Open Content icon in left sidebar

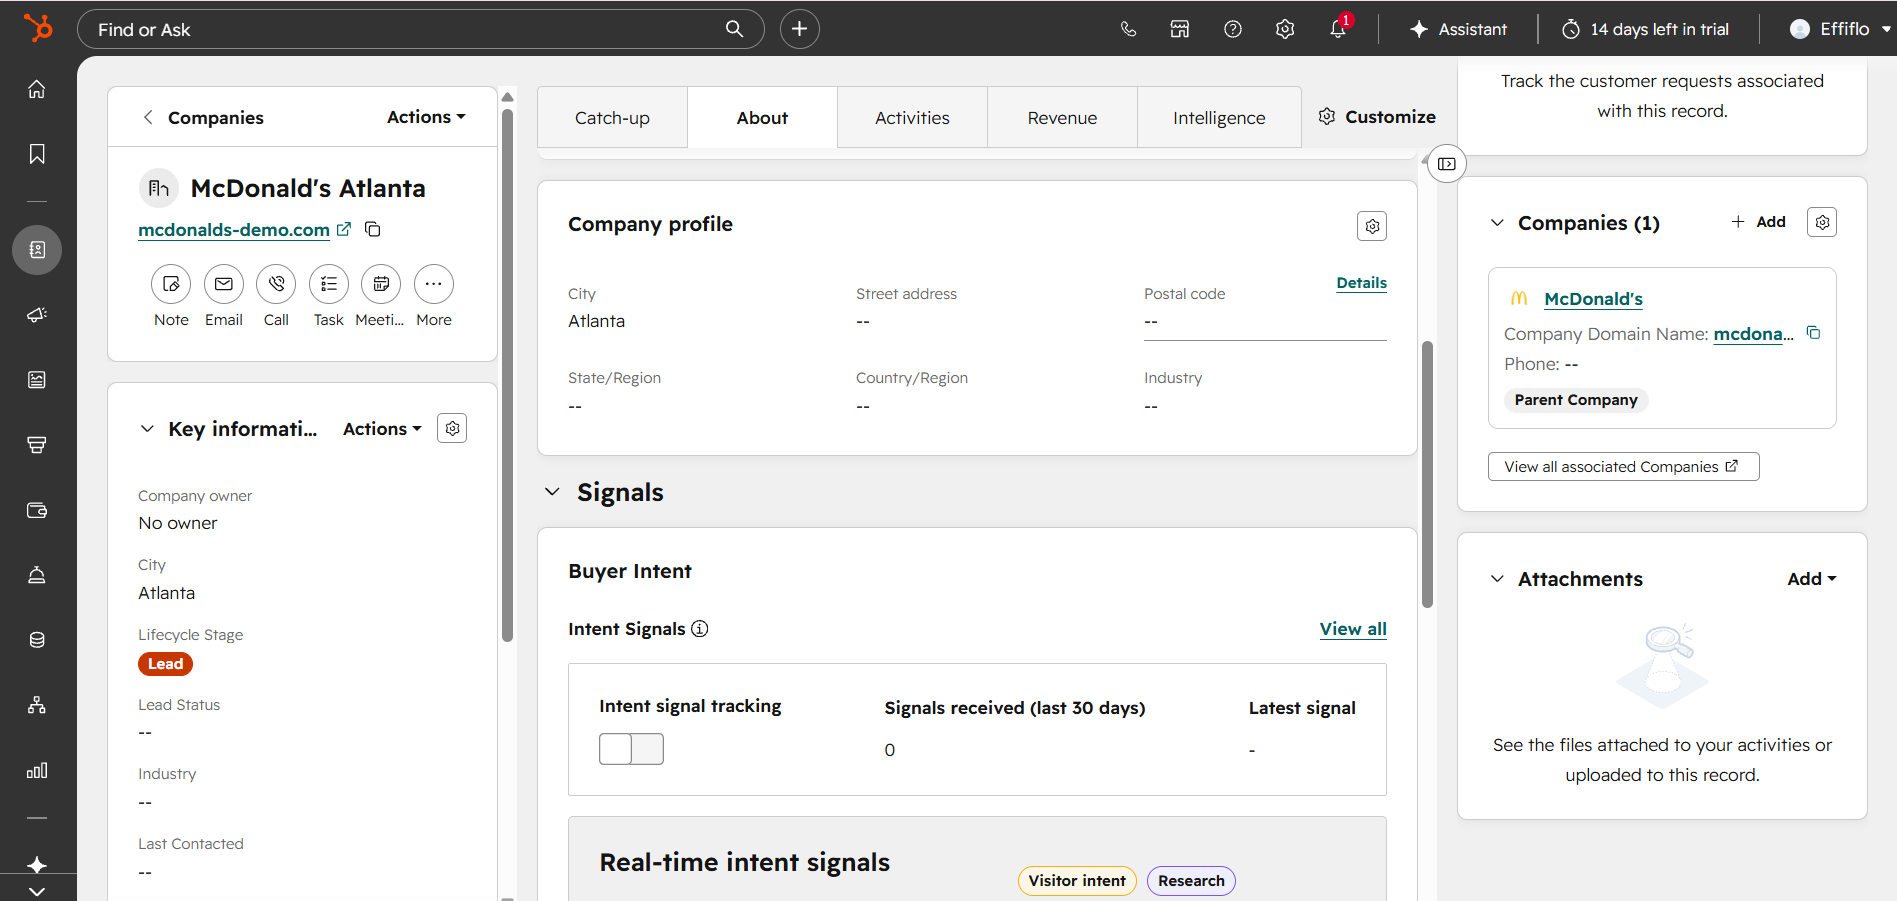[x=37, y=380]
